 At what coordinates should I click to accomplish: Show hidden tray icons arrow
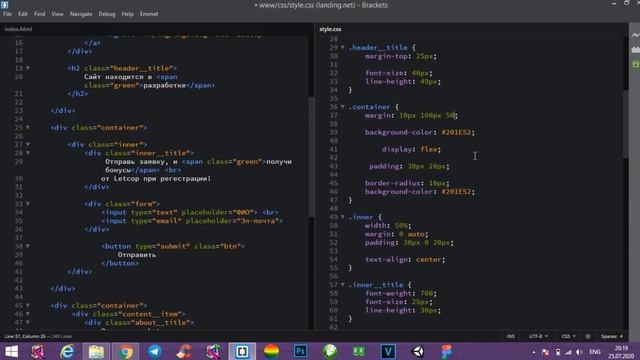click(533, 352)
